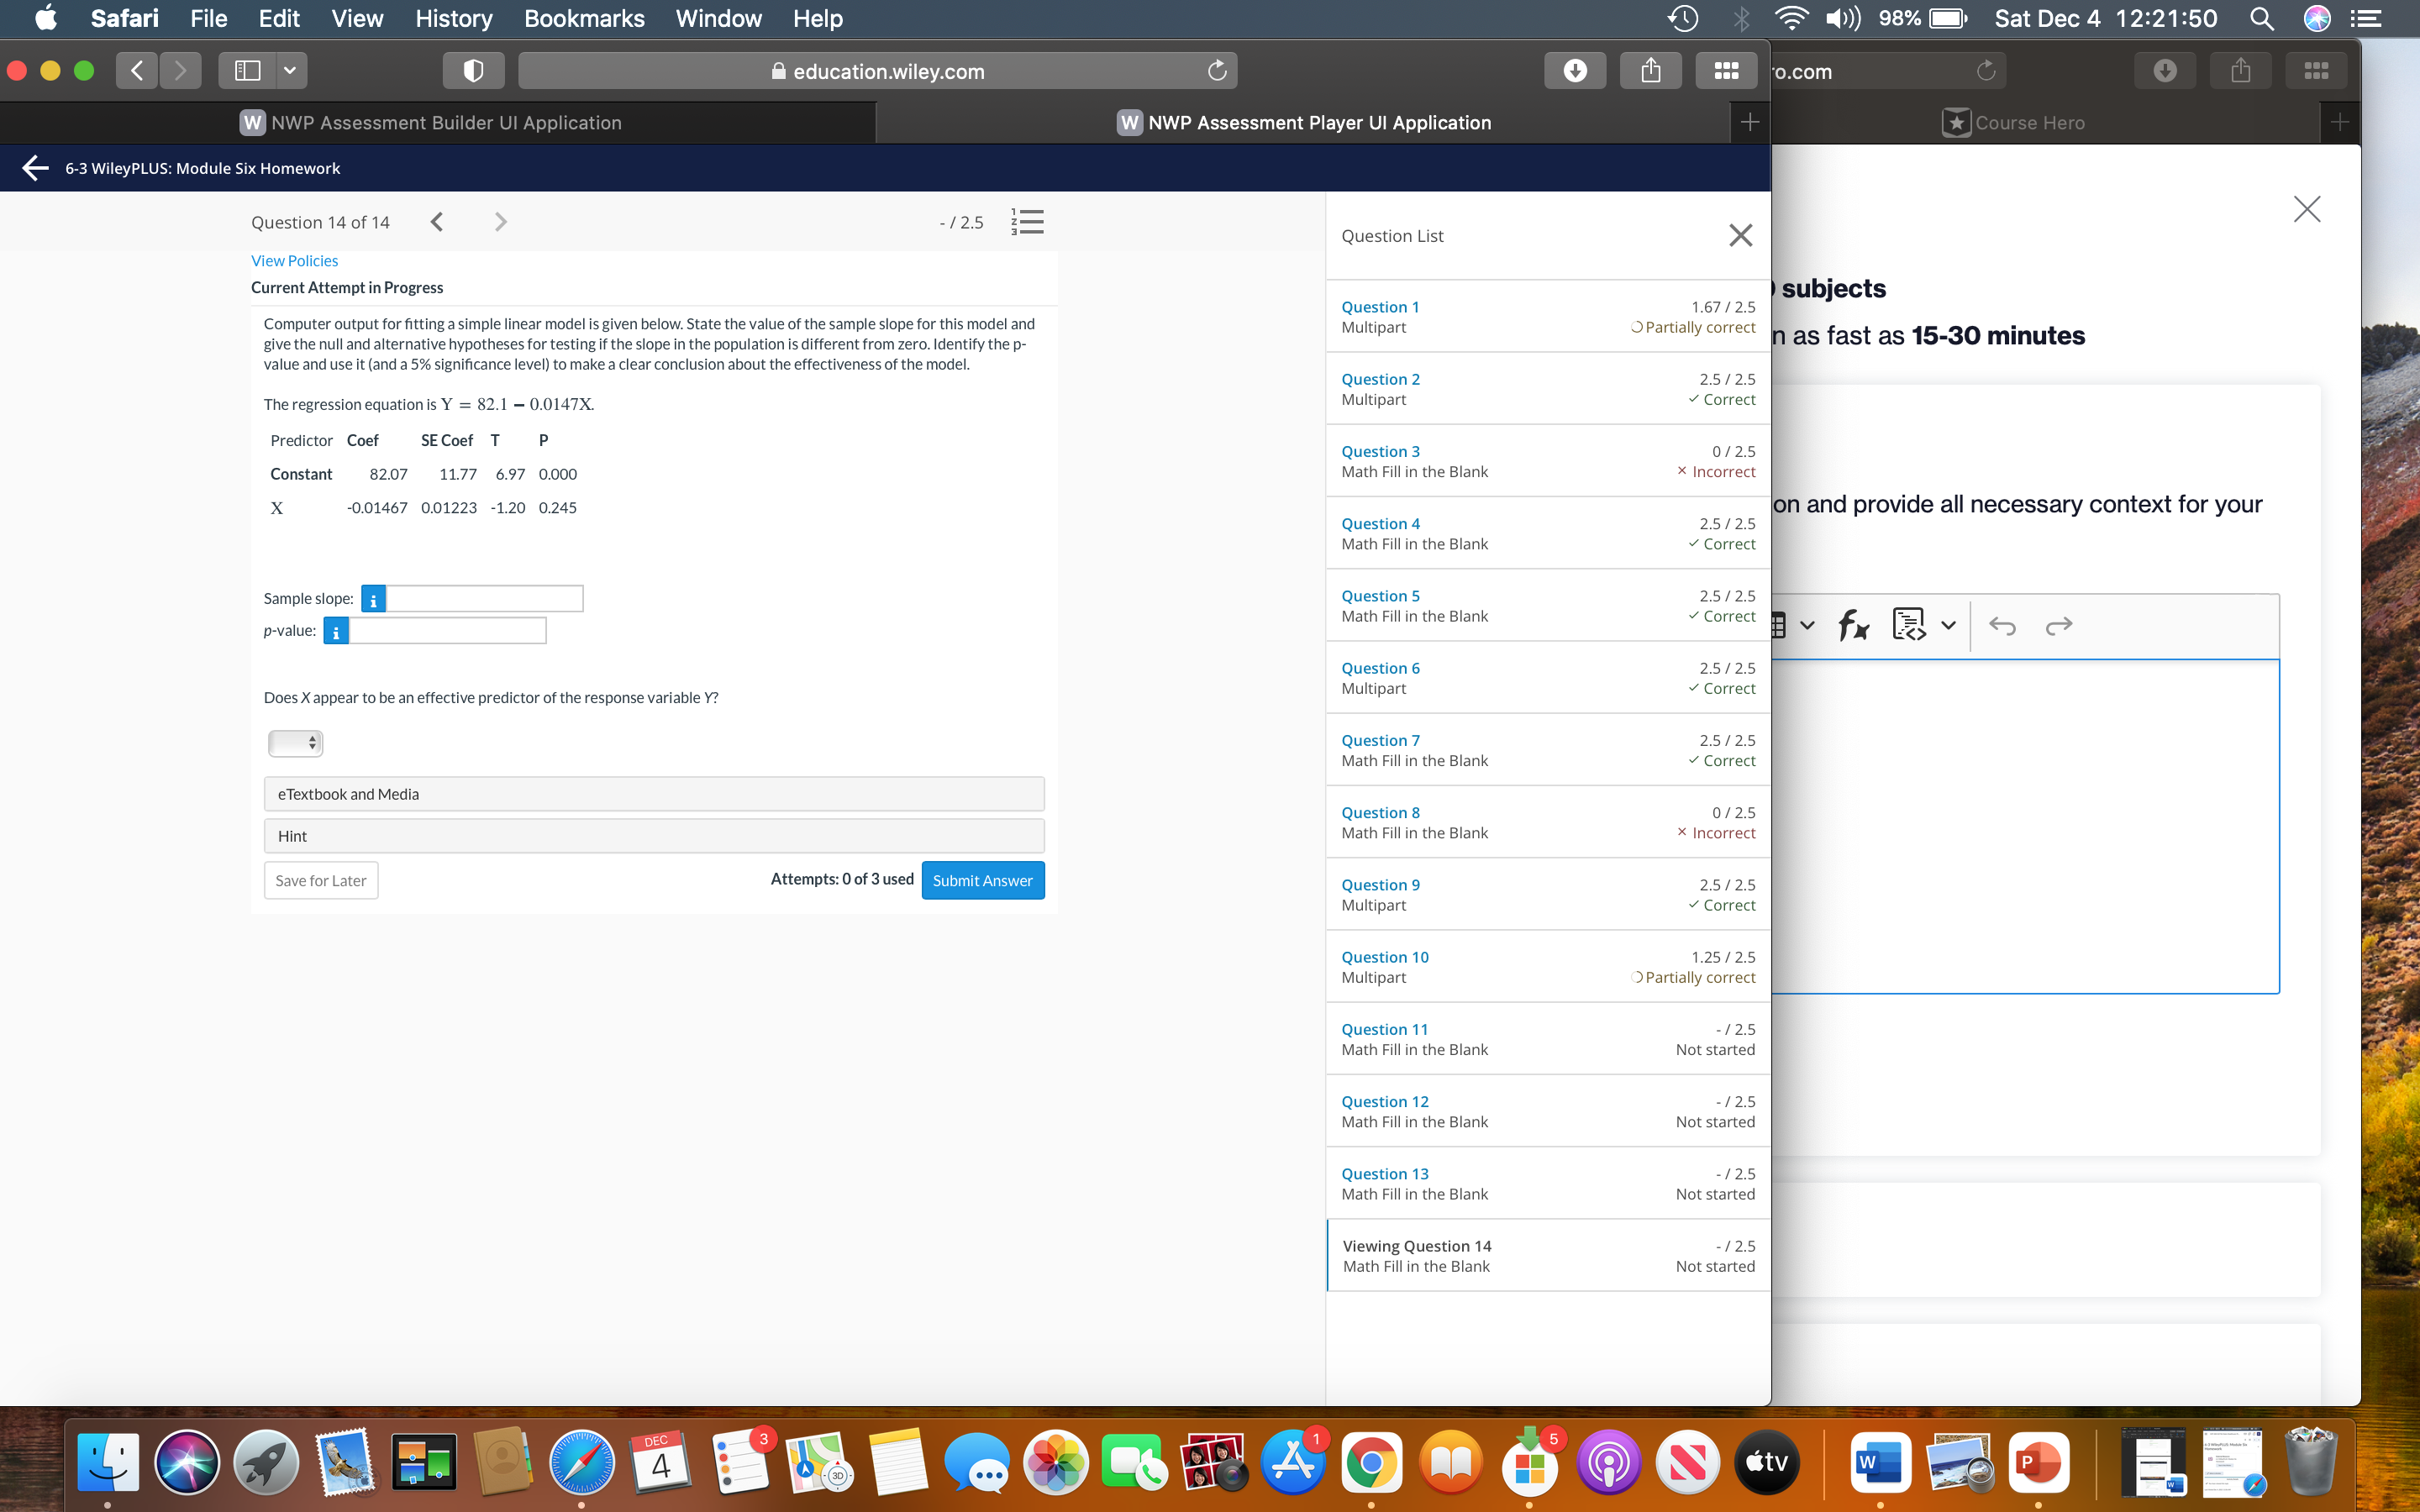The height and width of the screenshot is (1512, 2420).
Task: Click the p-value input field
Action: tap(447, 631)
